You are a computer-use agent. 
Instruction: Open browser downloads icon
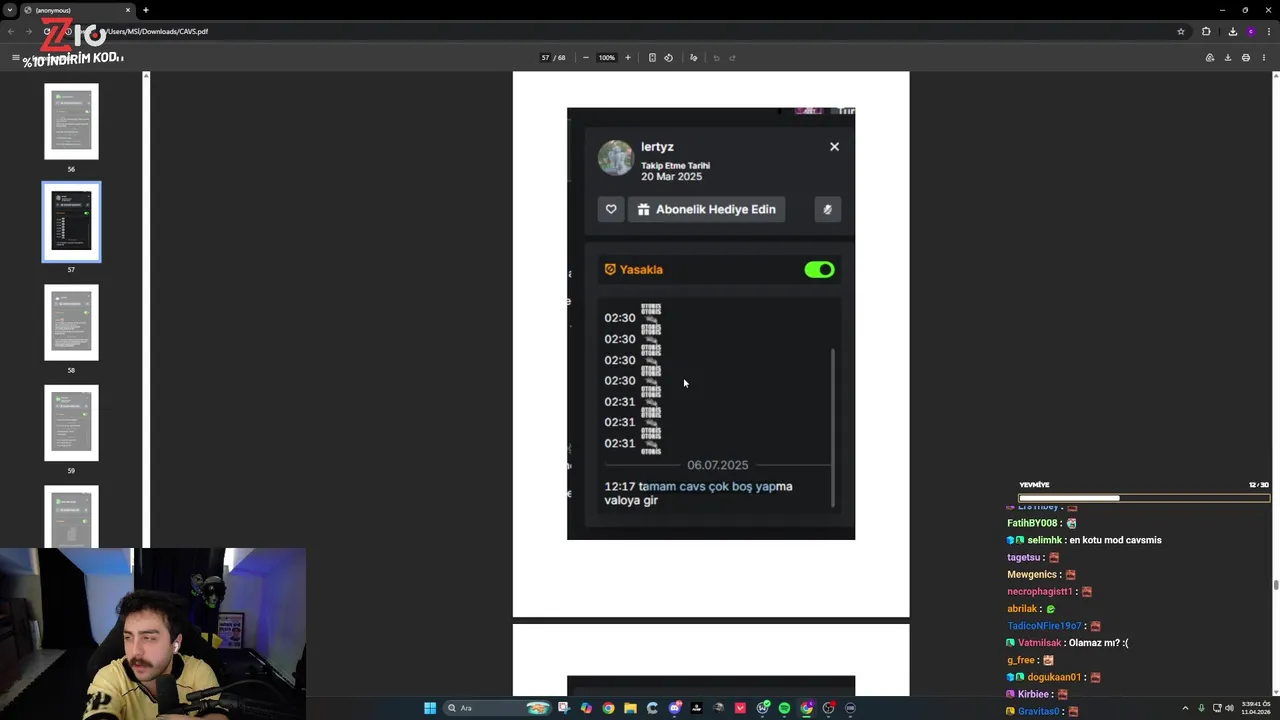pyautogui.click(x=1232, y=31)
